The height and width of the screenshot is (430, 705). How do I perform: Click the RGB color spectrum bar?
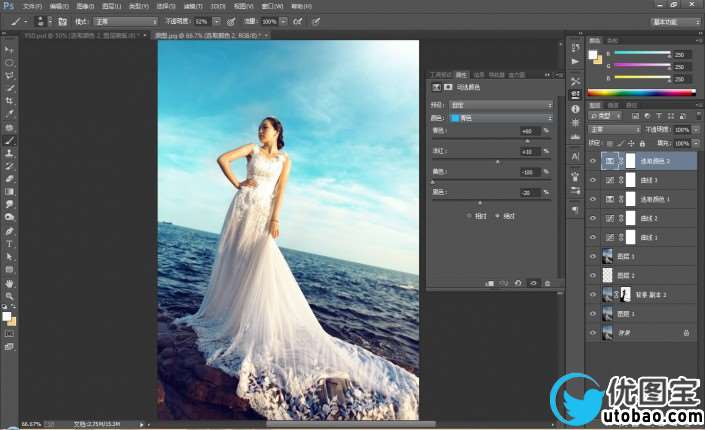[641, 92]
